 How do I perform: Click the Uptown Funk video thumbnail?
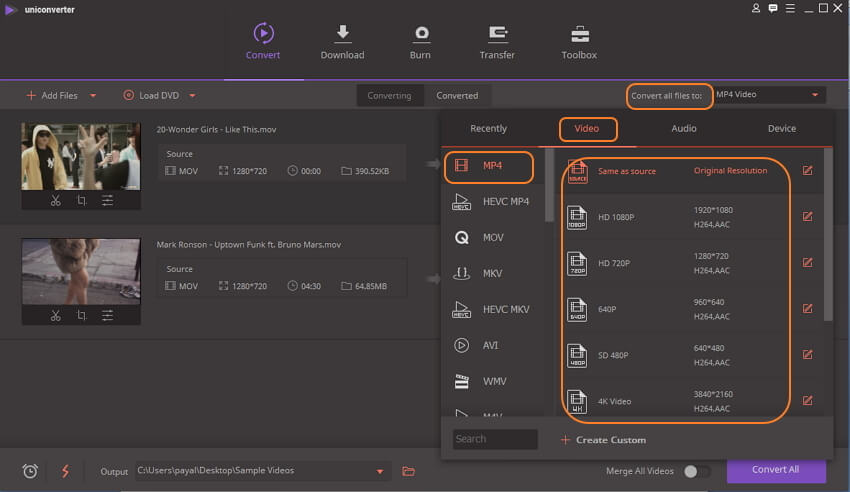(x=81, y=271)
